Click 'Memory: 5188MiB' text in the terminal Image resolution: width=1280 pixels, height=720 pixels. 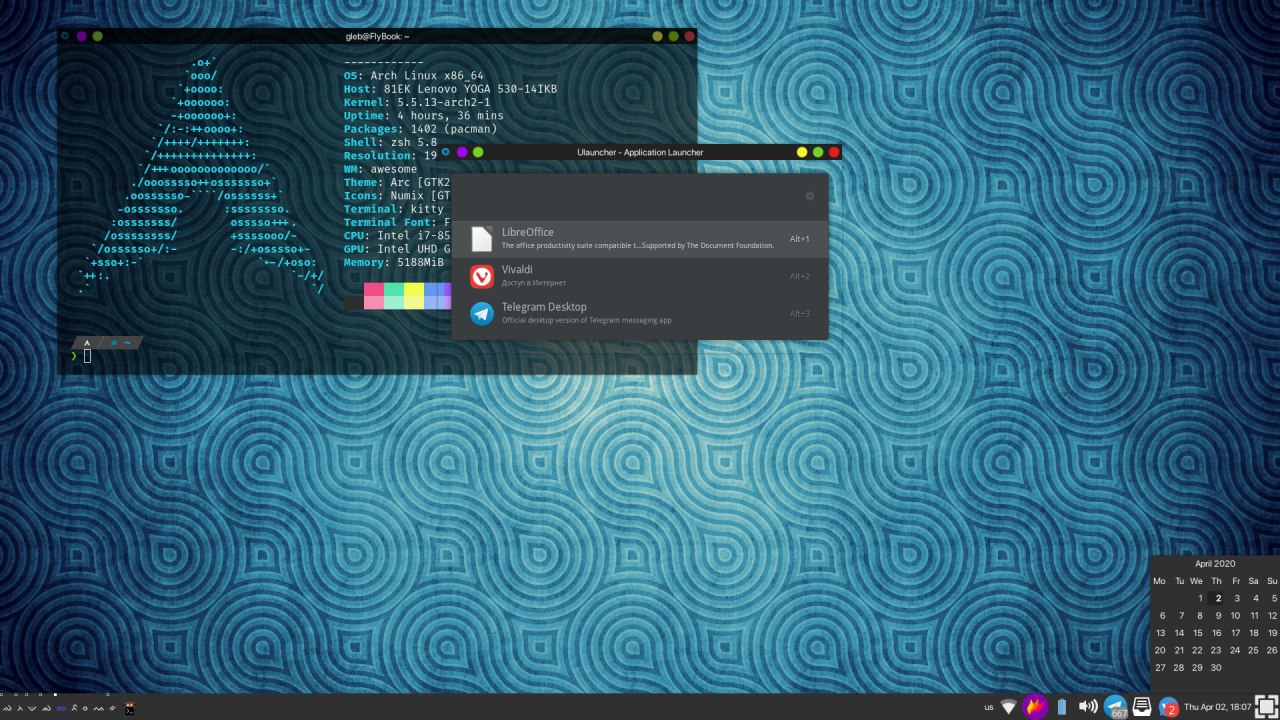[x=394, y=262]
